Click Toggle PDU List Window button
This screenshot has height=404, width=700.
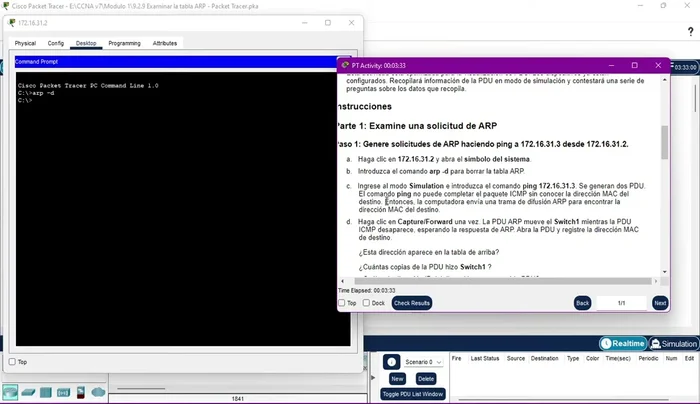point(412,394)
